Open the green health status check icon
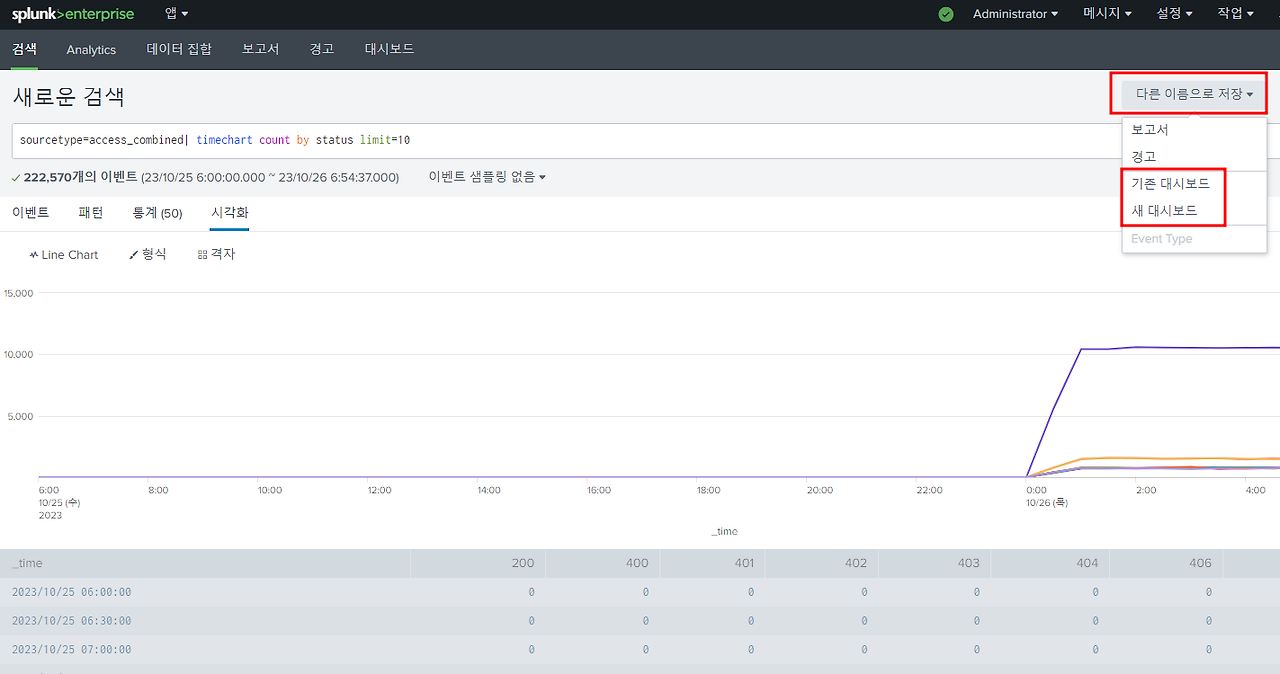1280x674 pixels. tap(946, 14)
